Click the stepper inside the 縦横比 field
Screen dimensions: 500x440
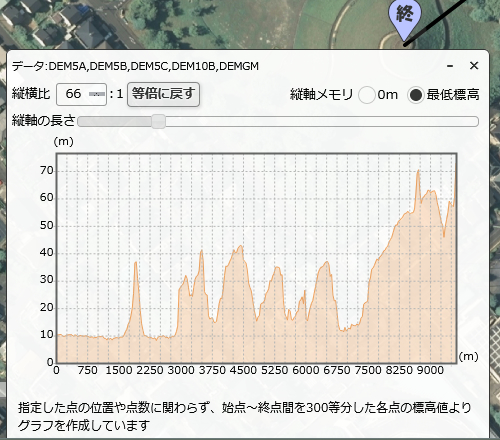coord(97,94)
